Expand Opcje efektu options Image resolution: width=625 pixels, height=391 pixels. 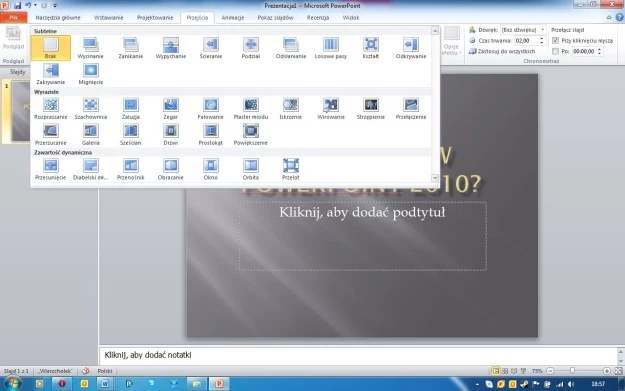click(451, 41)
